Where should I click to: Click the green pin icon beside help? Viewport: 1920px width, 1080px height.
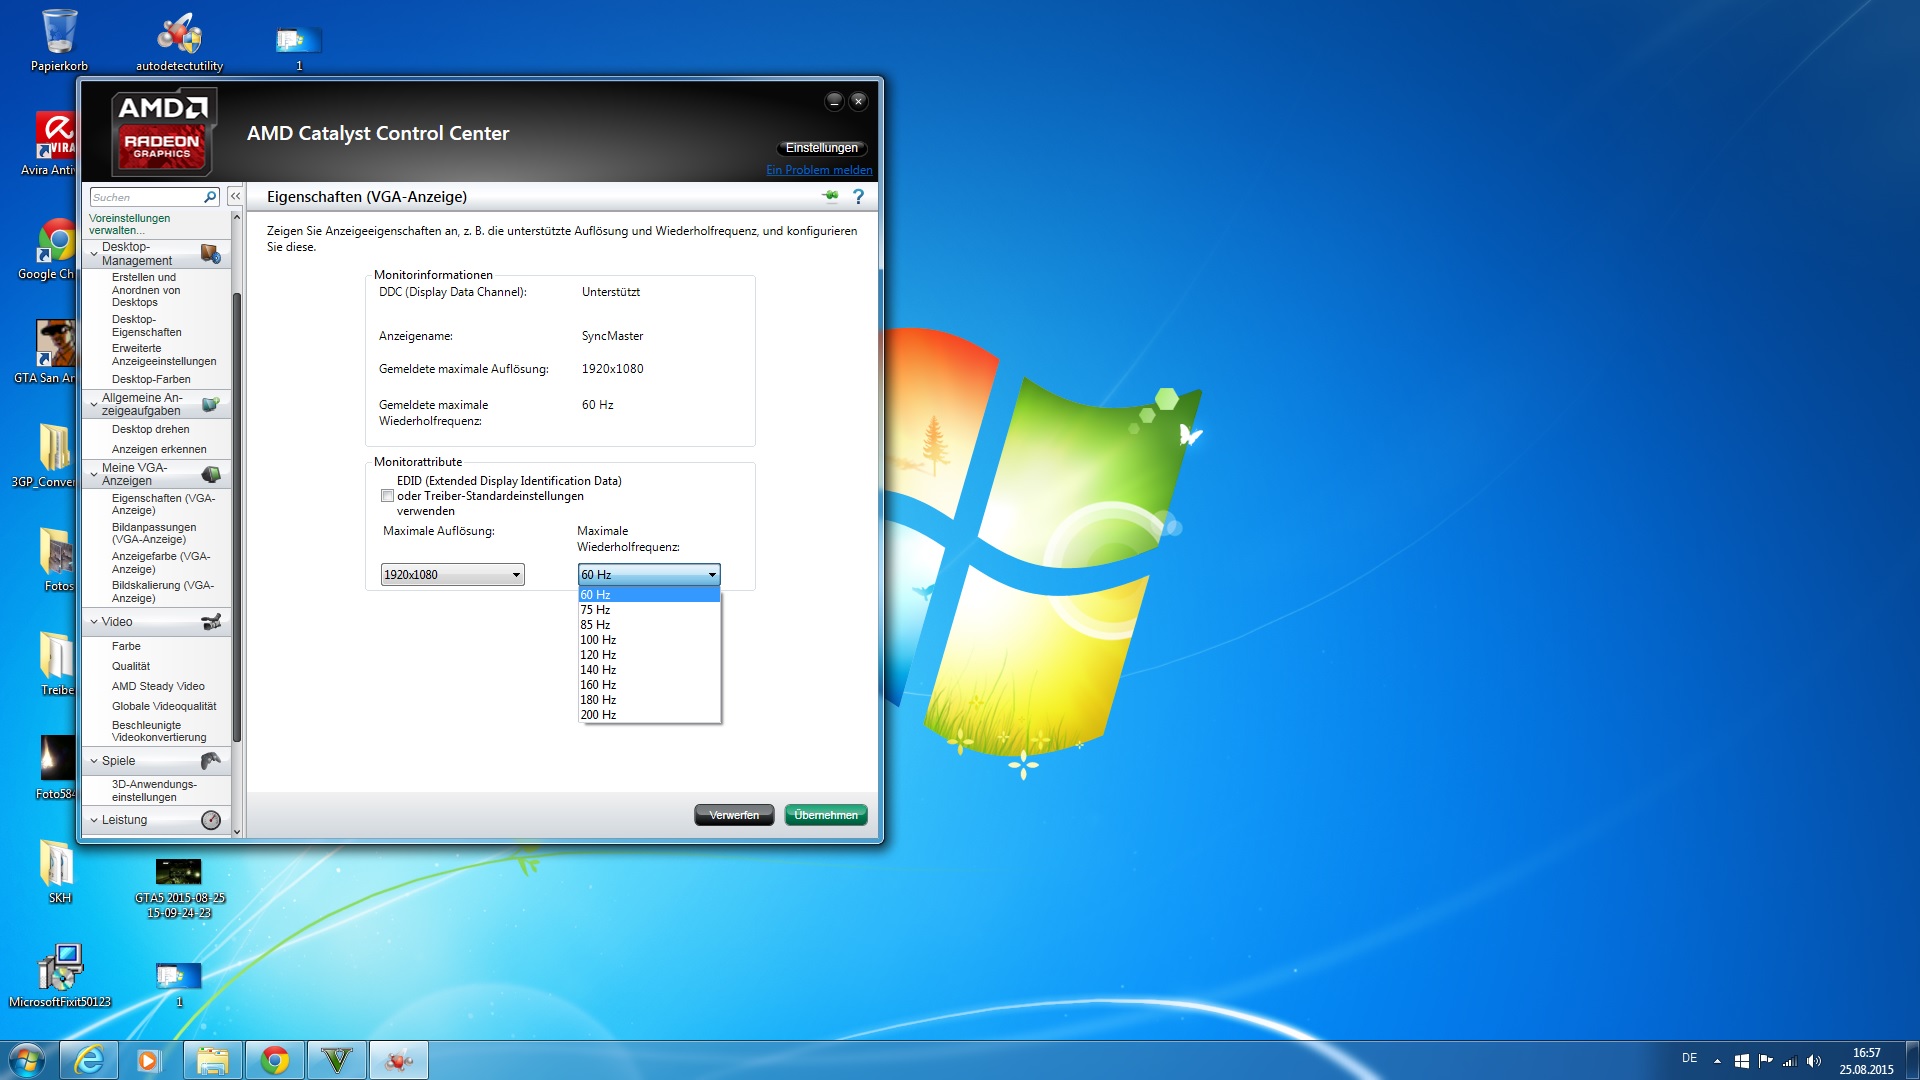pyautogui.click(x=830, y=196)
